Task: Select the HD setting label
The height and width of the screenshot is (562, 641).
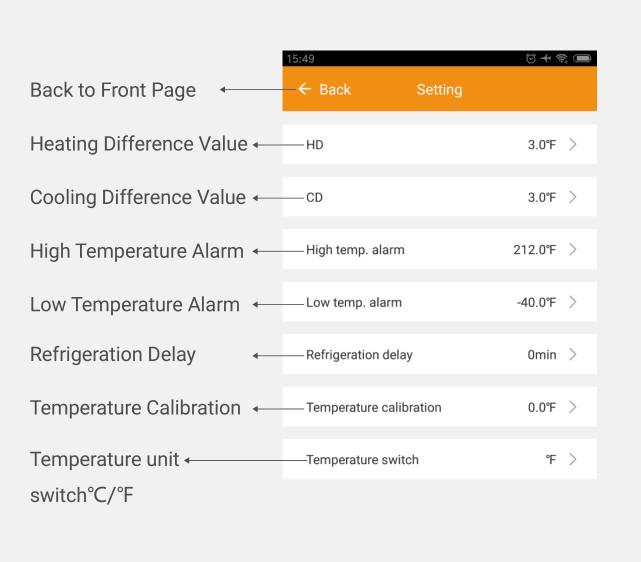Action: click(x=315, y=145)
